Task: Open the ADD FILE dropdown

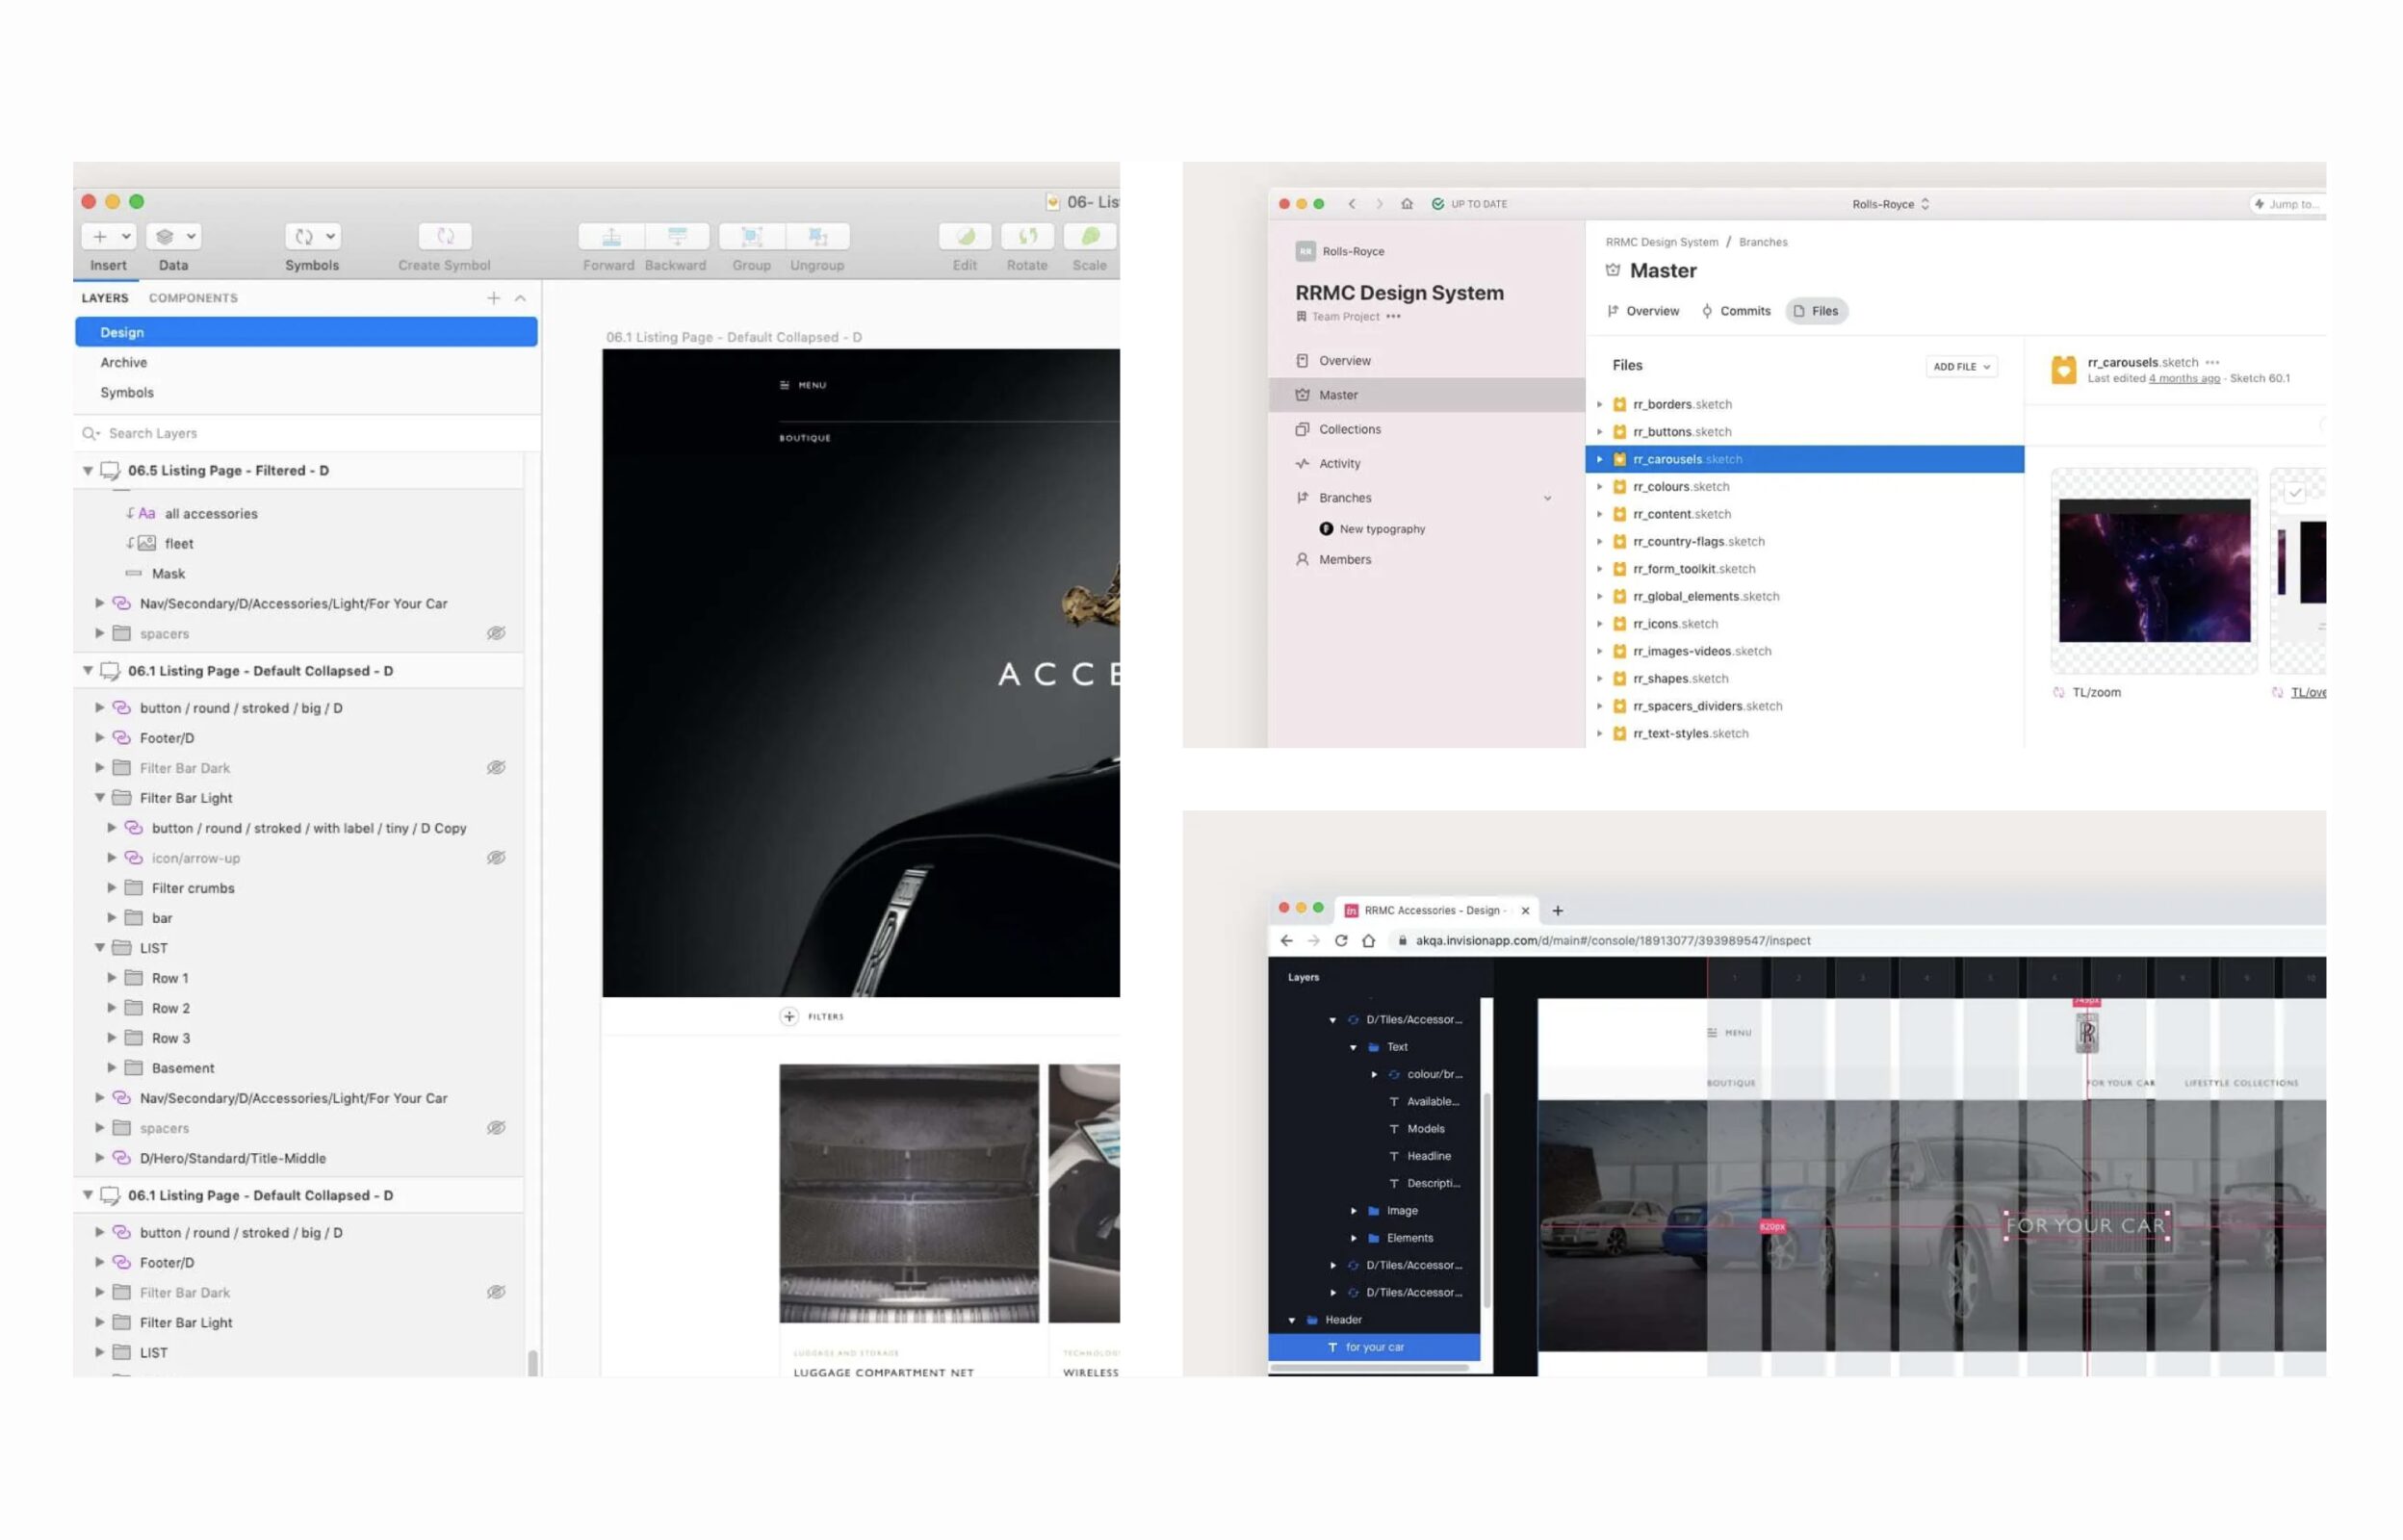Action: [1961, 366]
